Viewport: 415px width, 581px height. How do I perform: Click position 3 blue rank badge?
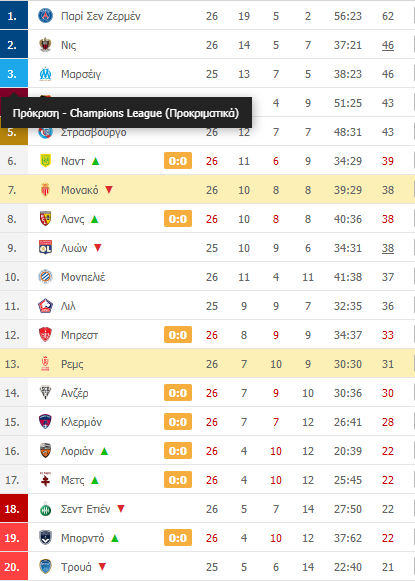pos(14,74)
